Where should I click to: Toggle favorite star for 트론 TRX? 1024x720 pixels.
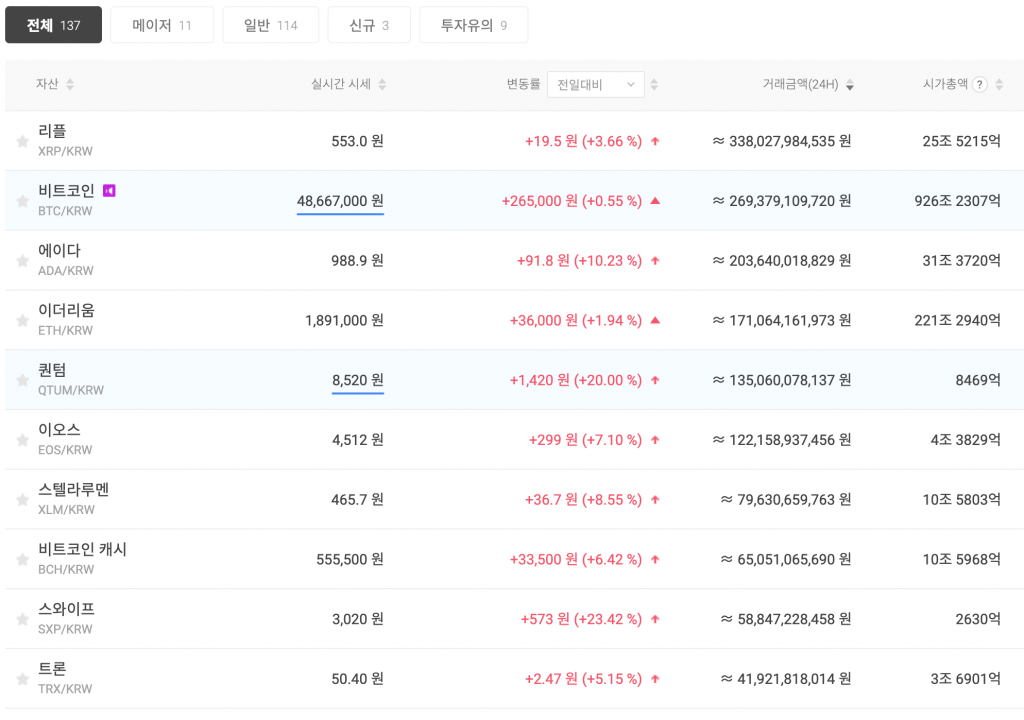tap(22, 680)
